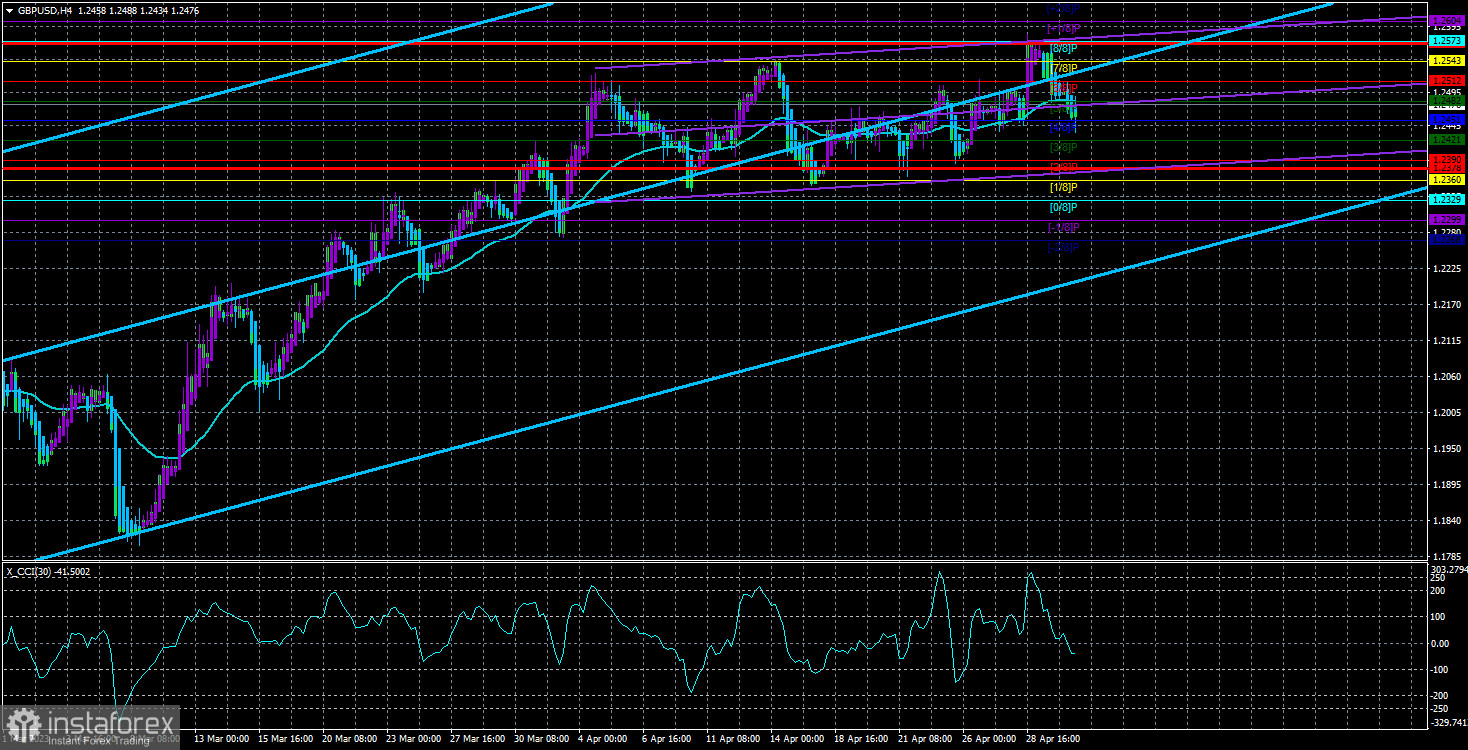Click the 18 Apr 16:00 time label

(x=861, y=739)
